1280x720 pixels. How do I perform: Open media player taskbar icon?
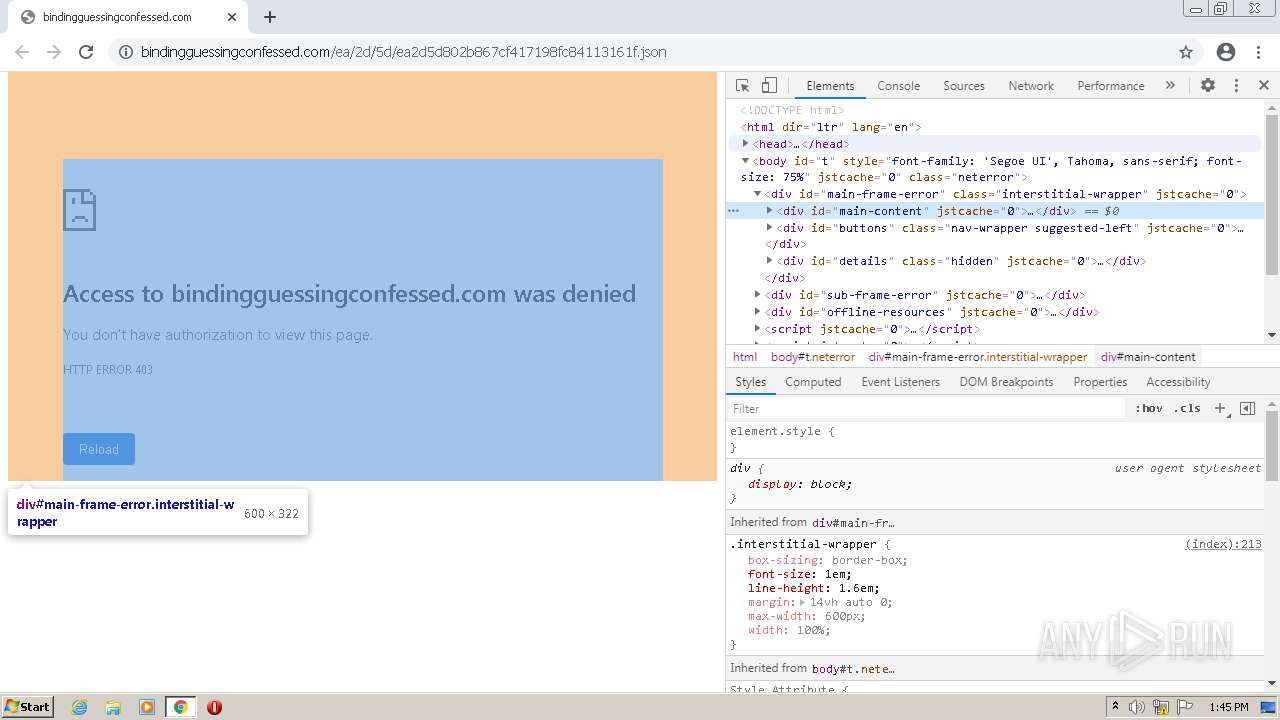tap(147, 707)
